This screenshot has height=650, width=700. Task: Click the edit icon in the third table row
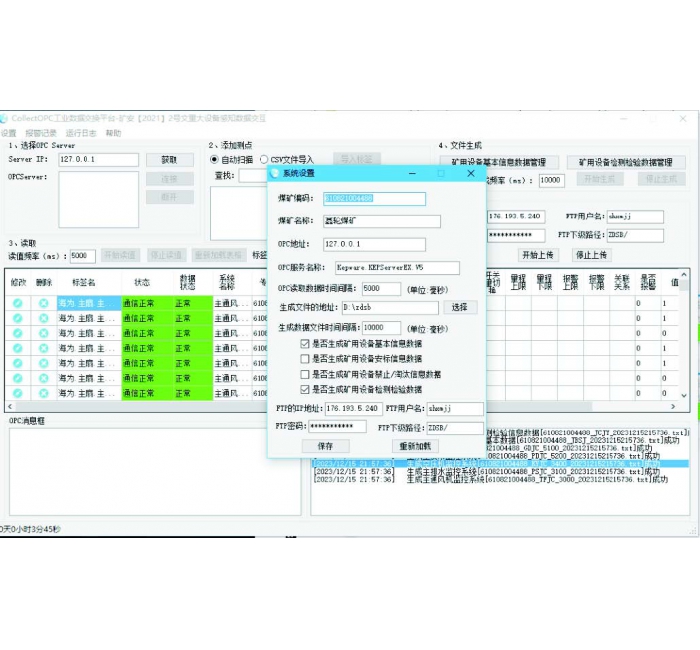point(17,333)
